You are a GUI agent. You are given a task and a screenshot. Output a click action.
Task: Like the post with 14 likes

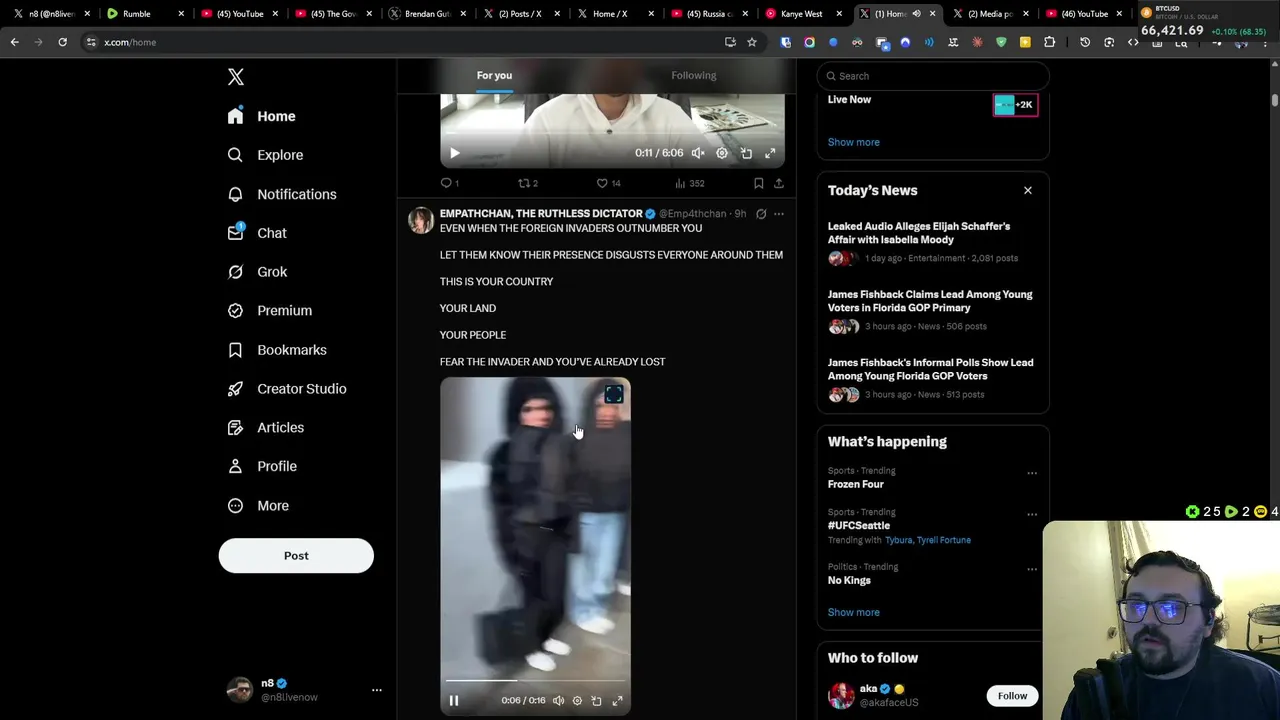608,183
